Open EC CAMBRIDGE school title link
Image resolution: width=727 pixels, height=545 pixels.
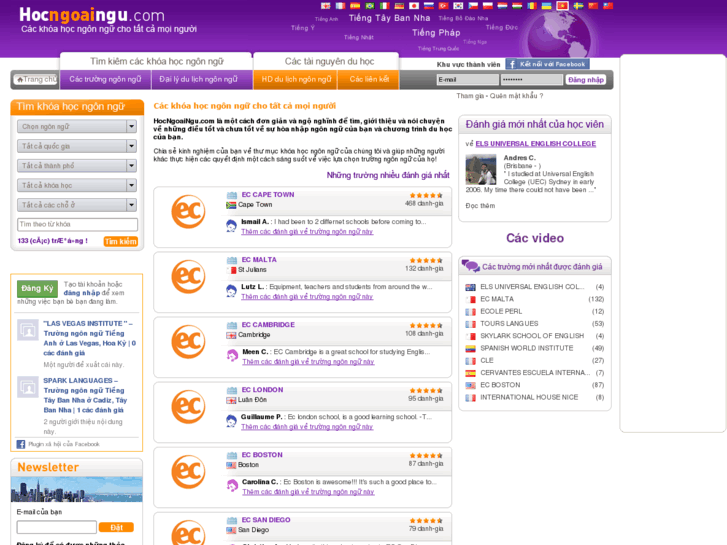[x=268, y=325]
